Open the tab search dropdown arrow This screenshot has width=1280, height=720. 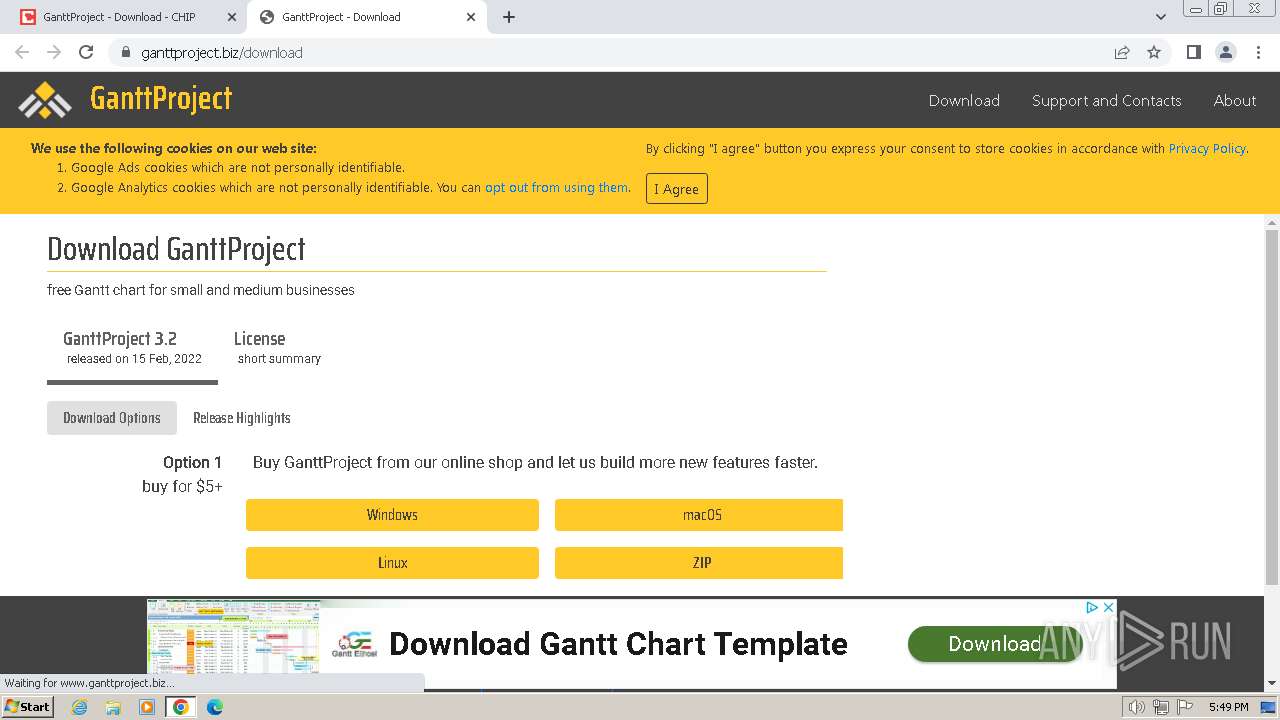[x=1161, y=17]
